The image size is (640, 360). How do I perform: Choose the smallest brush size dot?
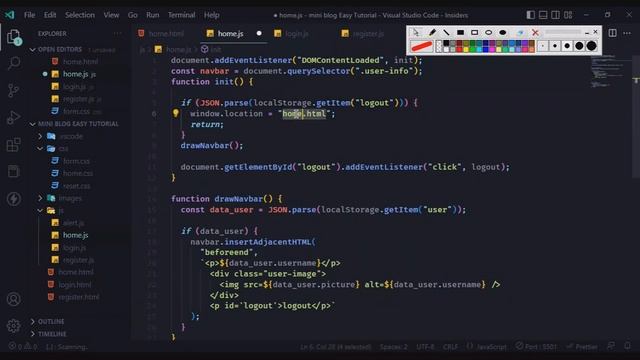(x=542, y=46)
